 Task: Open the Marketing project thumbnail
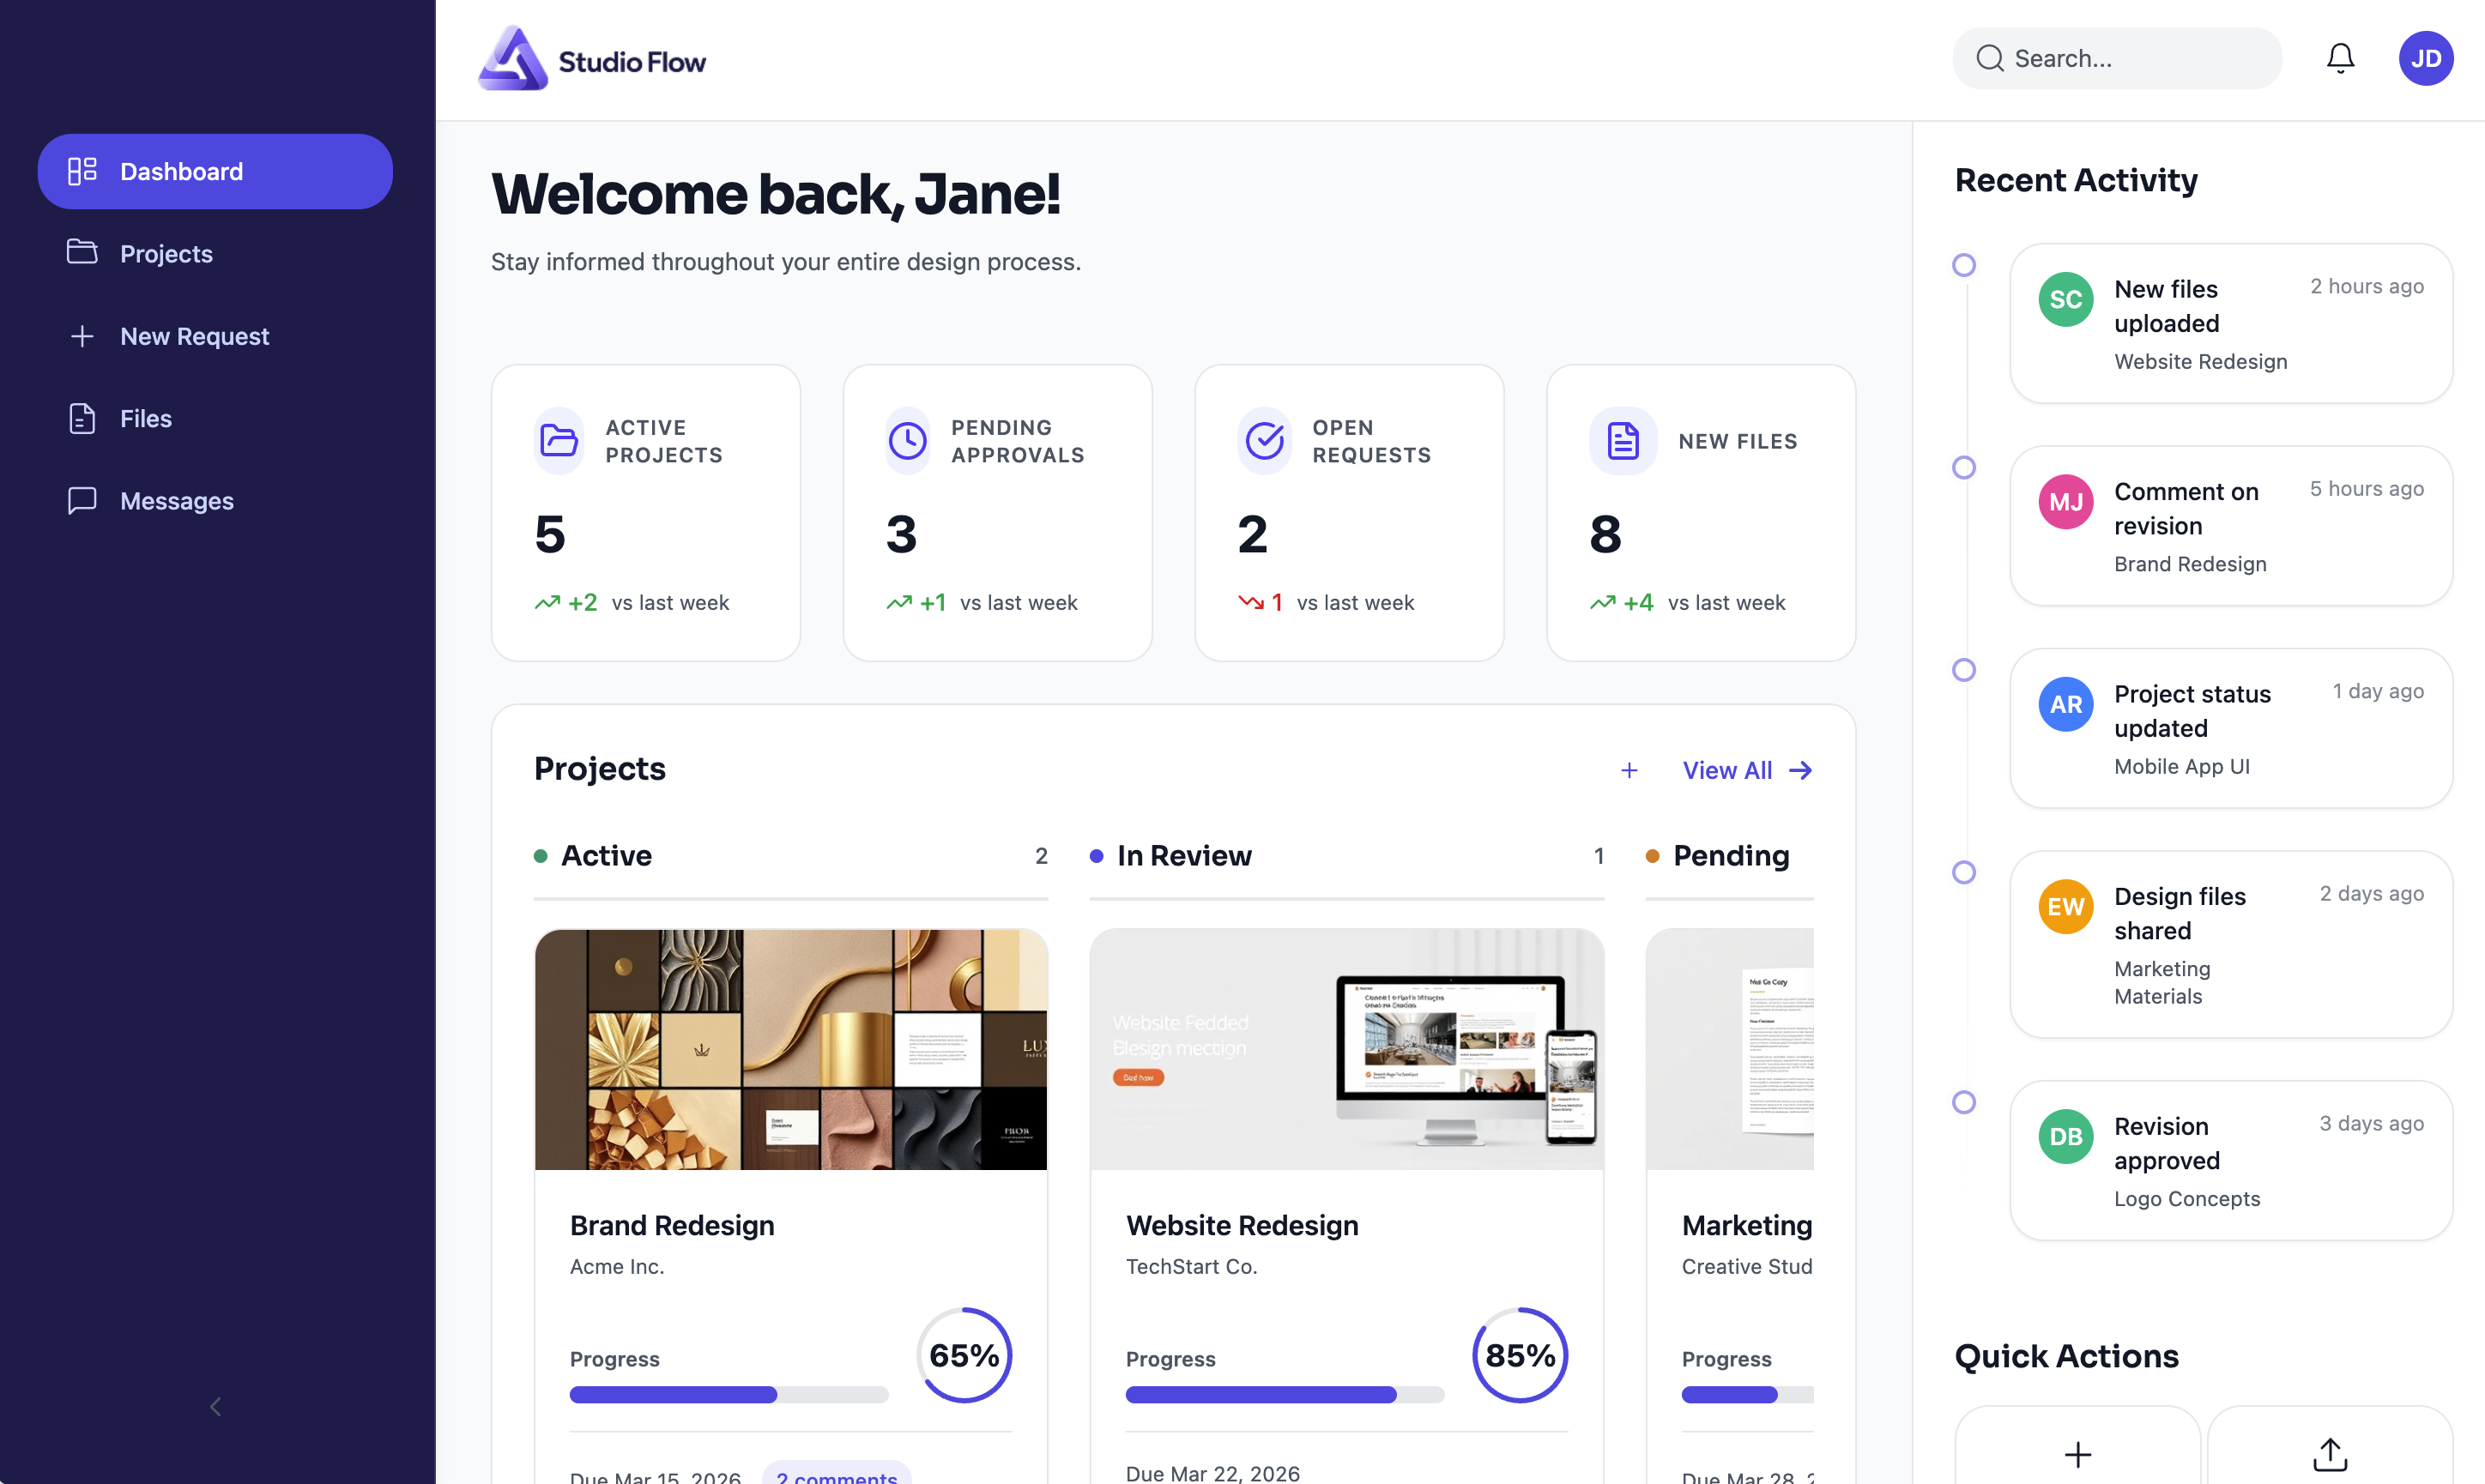[x=1729, y=1049]
